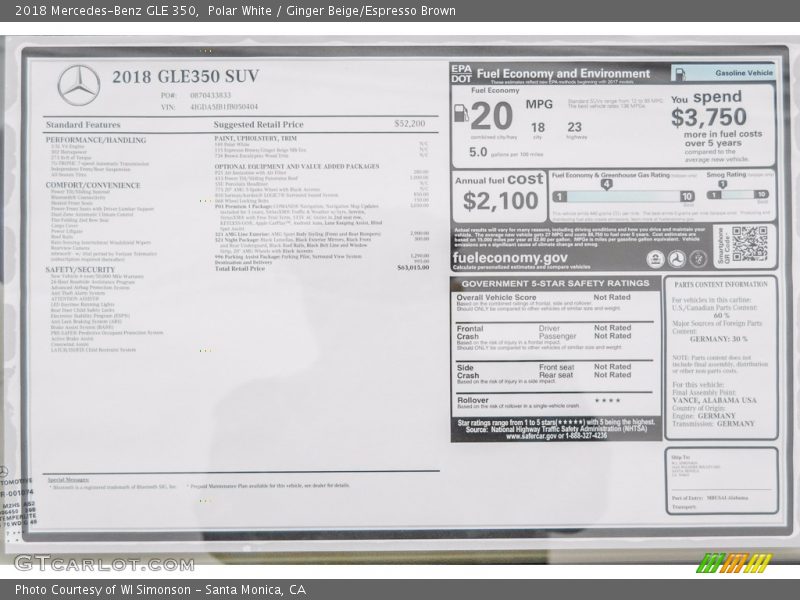The width and height of the screenshot is (800, 600).
Task: Click the EPA DOT logo
Action: (461, 74)
